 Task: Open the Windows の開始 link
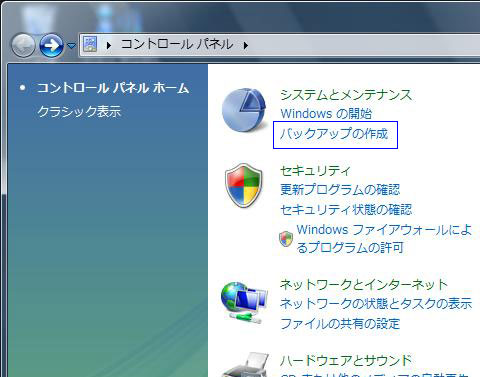(x=326, y=114)
